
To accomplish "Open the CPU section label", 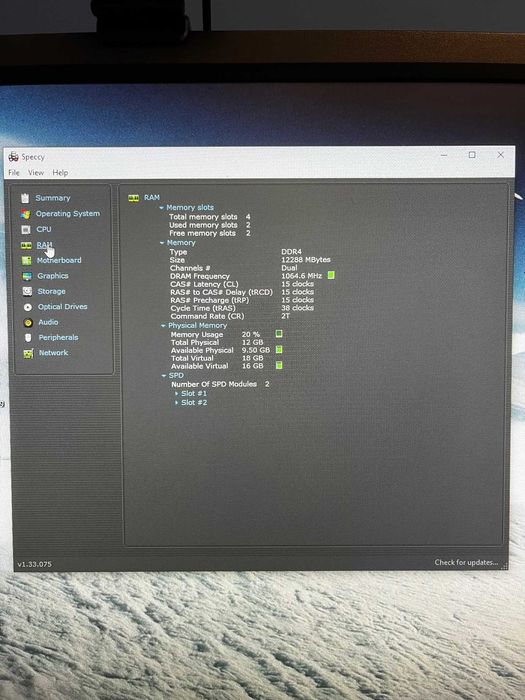I will coord(44,229).
